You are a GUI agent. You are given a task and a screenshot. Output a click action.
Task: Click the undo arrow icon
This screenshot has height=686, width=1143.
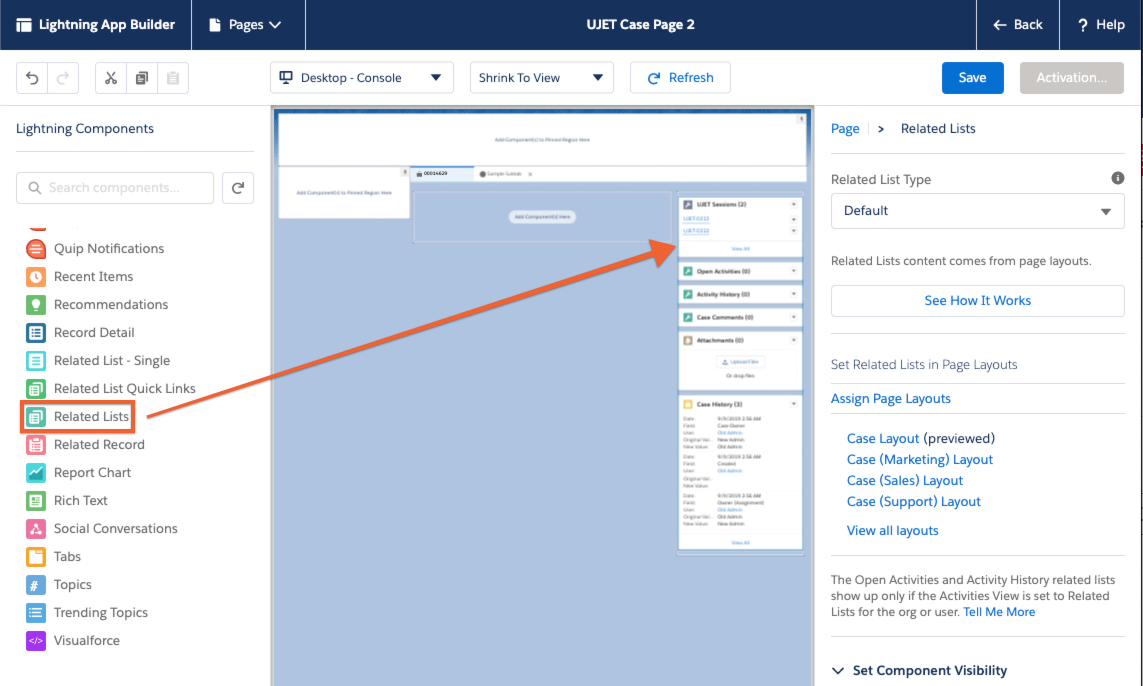click(x=32, y=78)
